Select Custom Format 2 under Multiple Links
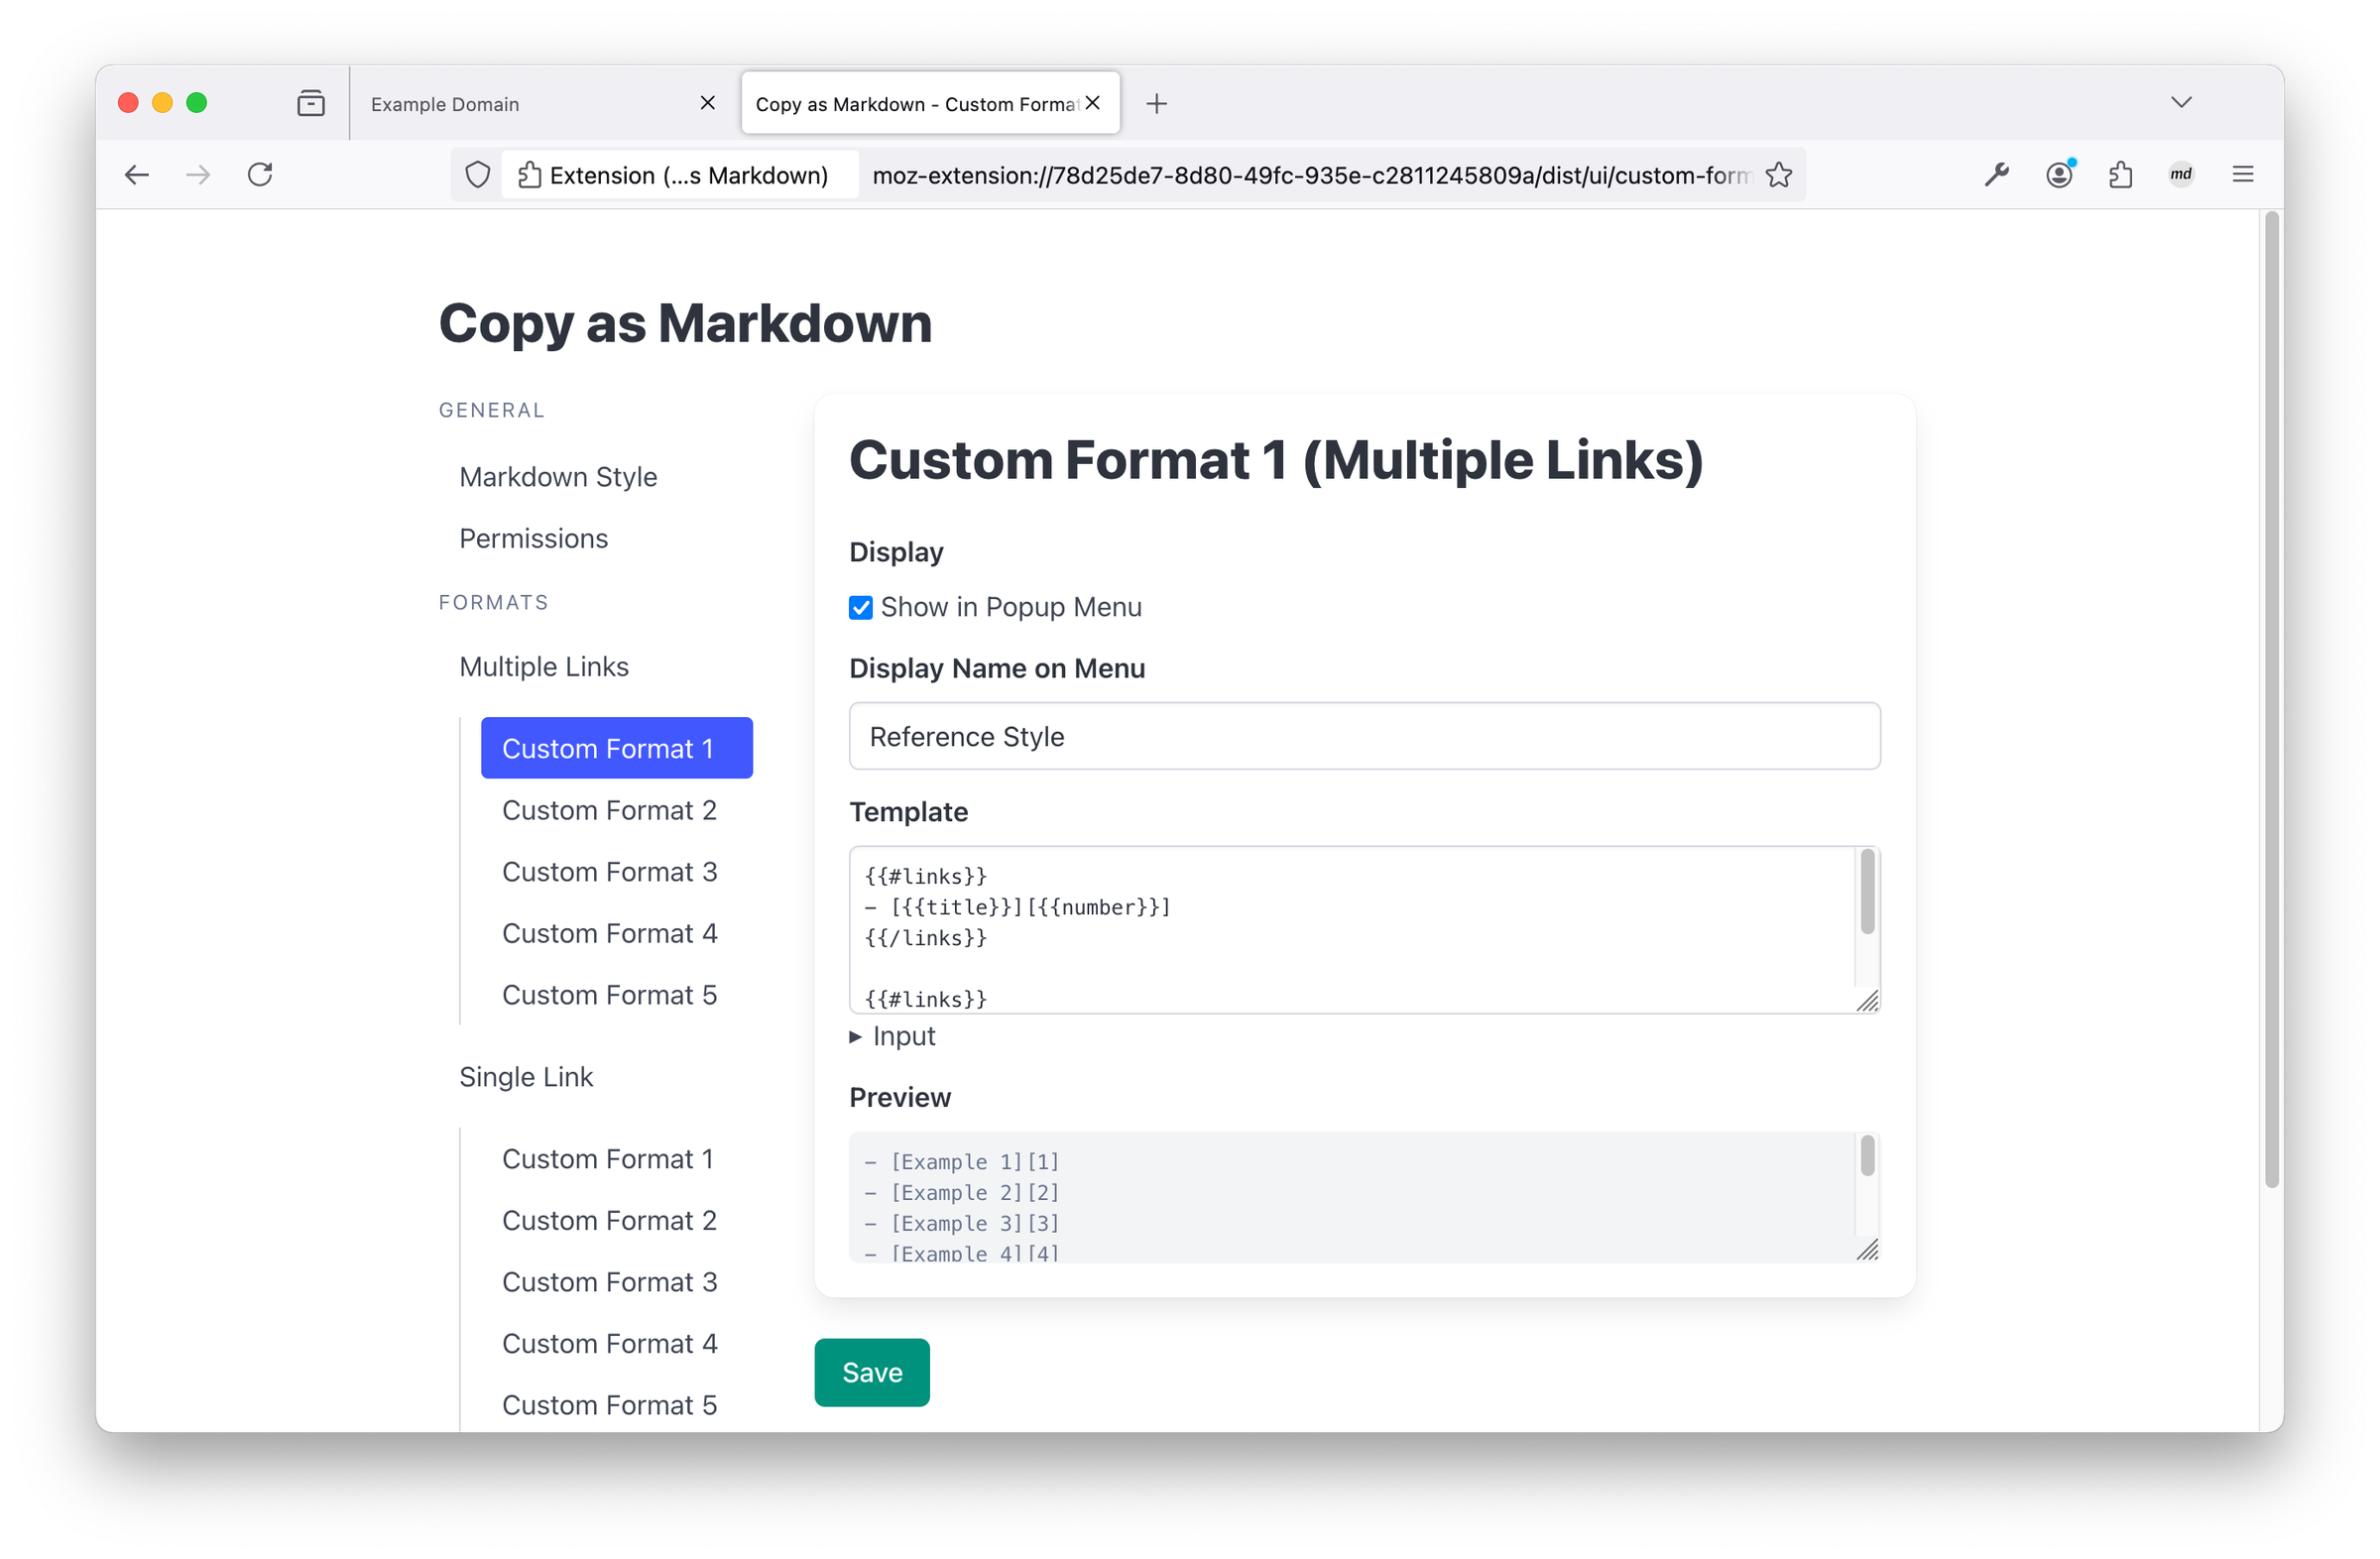Image resolution: width=2380 pixels, height=1559 pixels. [609, 810]
